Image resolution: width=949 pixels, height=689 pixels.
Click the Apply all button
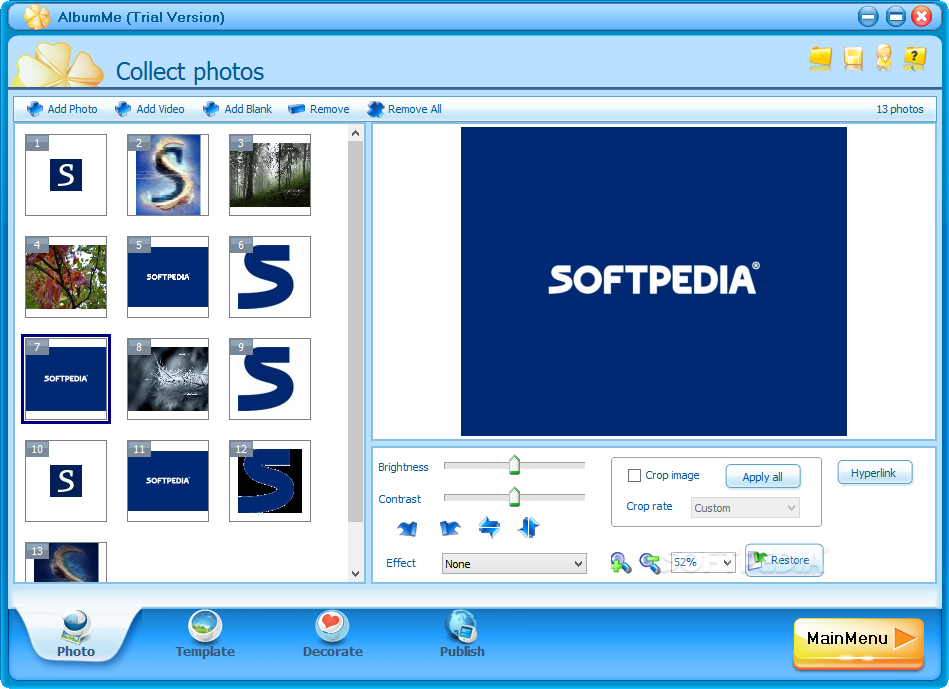(763, 476)
